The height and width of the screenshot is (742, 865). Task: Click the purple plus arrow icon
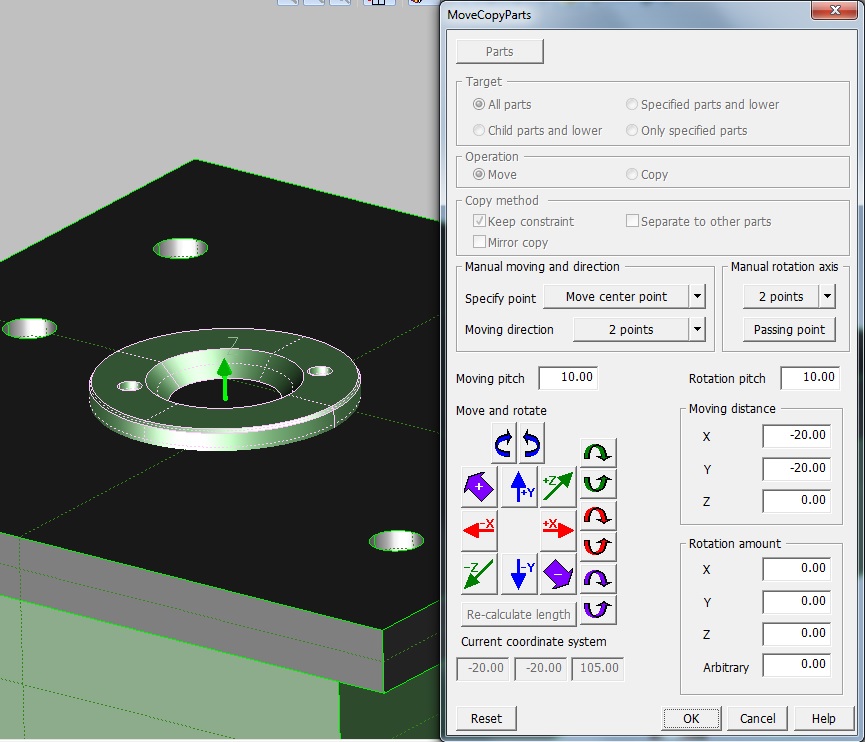[x=479, y=486]
